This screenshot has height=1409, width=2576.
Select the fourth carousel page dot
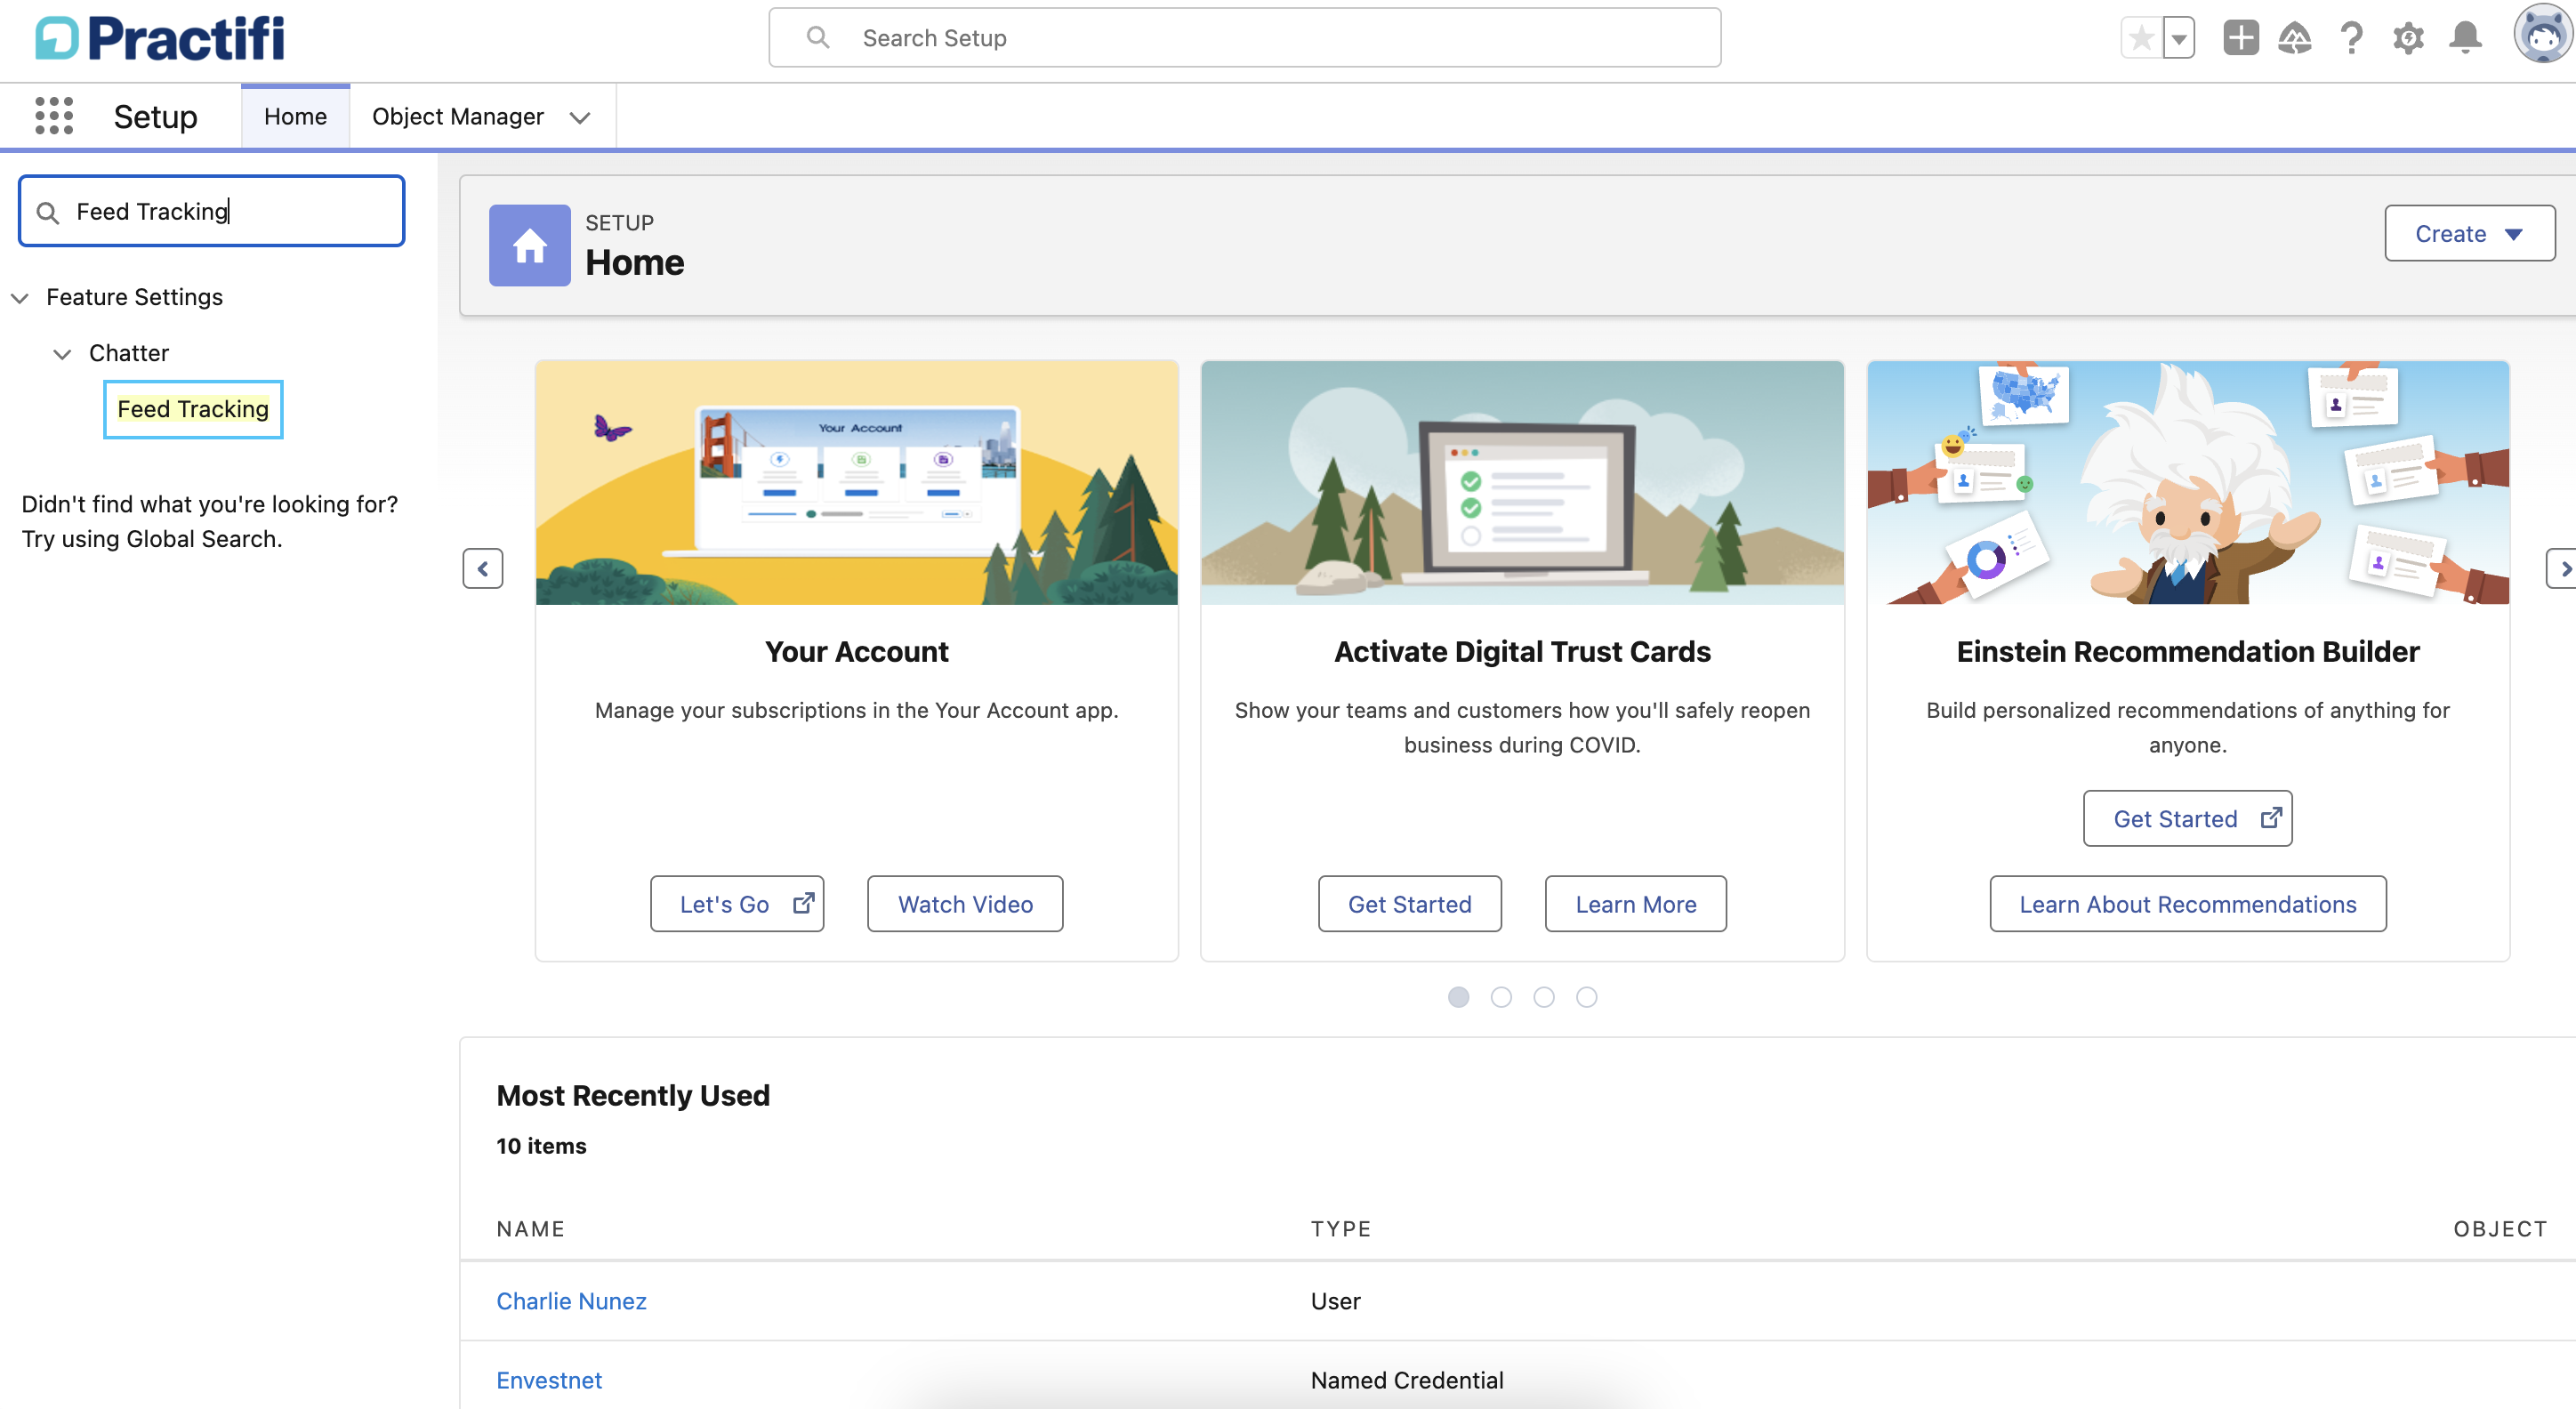click(1587, 997)
